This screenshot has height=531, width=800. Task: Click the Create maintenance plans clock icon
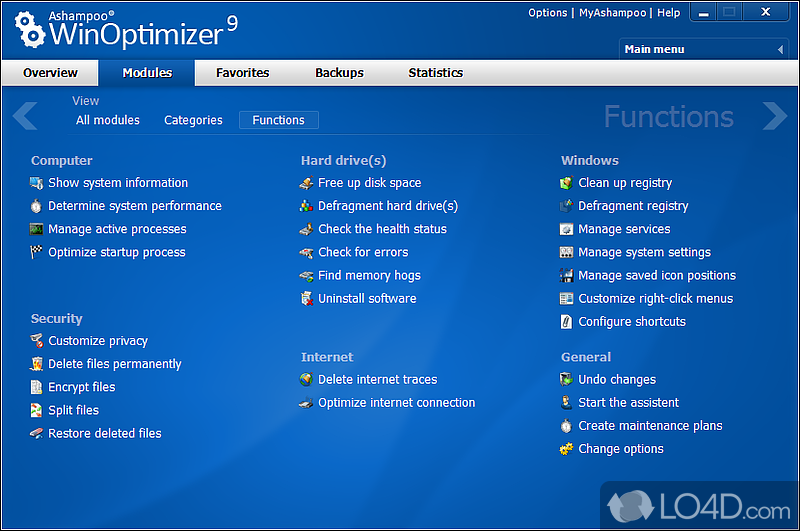(x=566, y=425)
